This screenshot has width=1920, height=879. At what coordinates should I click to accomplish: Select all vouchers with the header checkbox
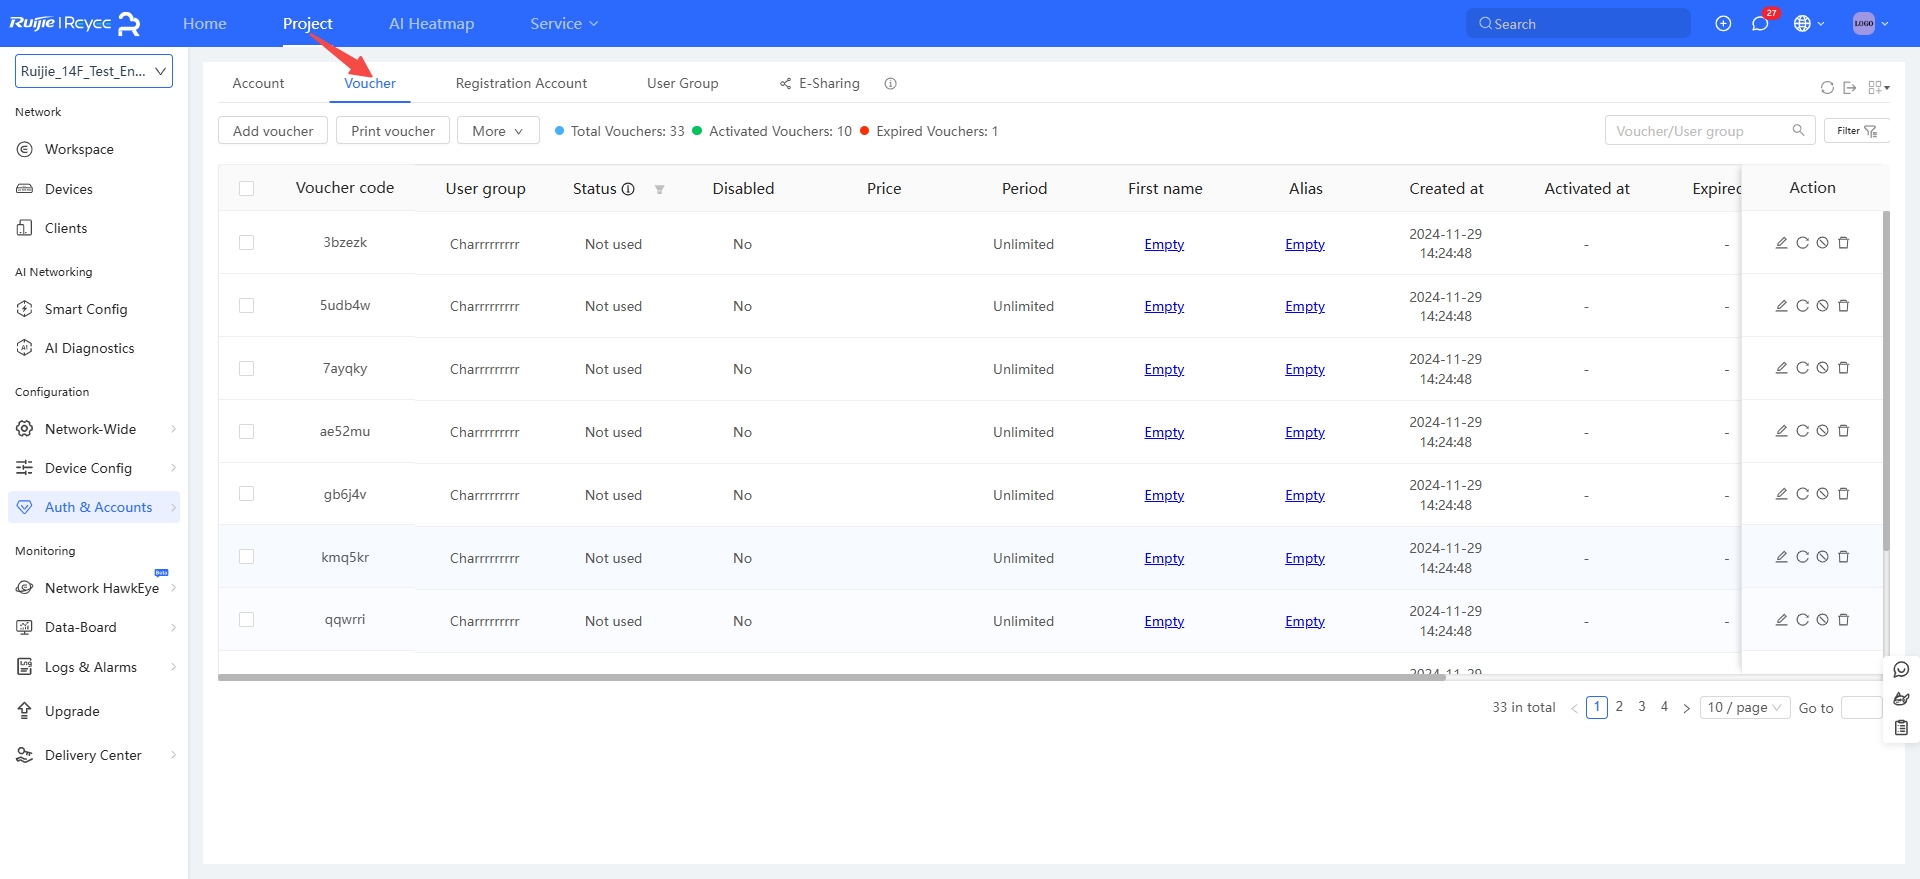tap(247, 188)
